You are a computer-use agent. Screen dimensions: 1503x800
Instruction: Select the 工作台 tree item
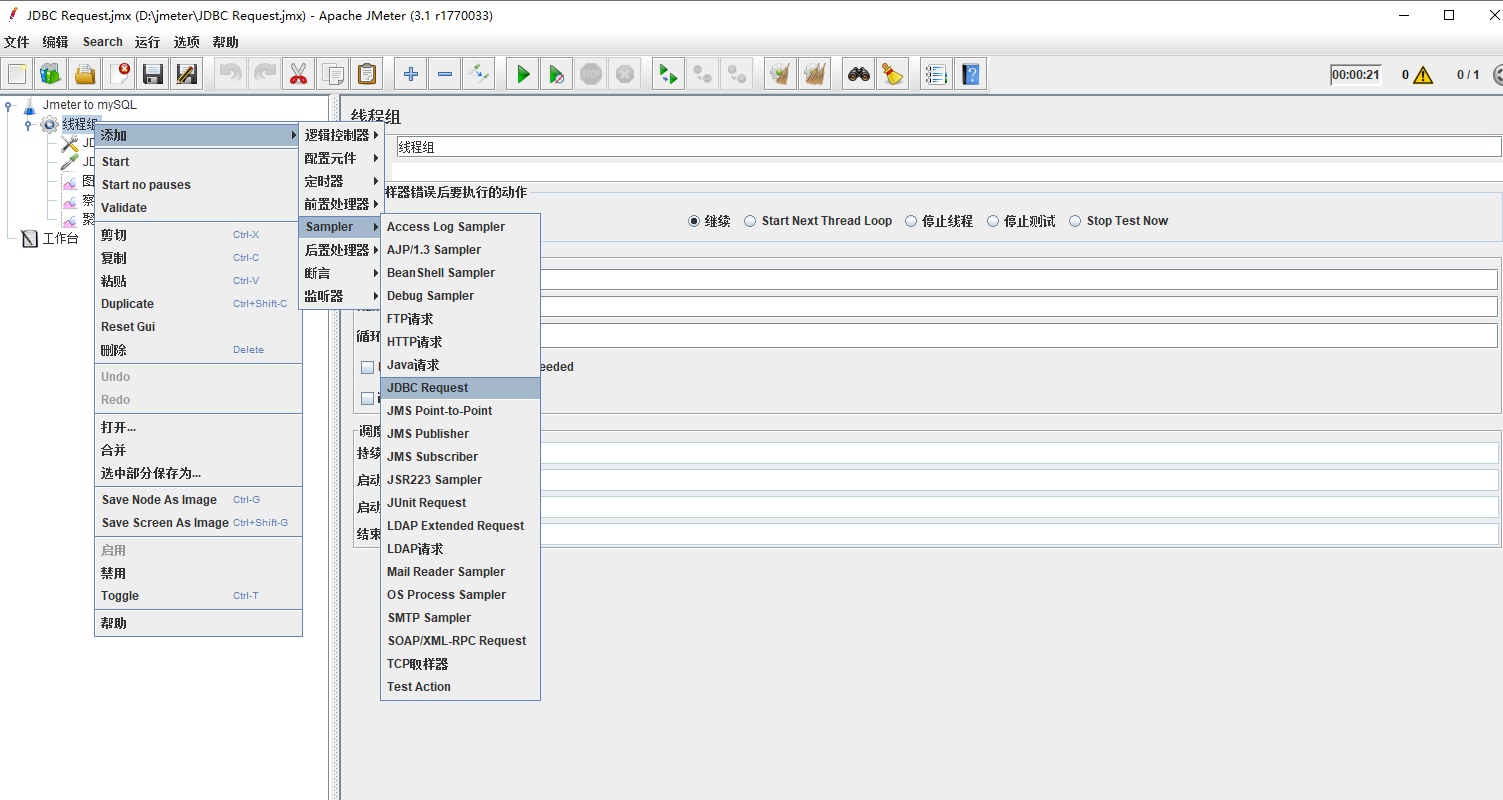(60, 238)
